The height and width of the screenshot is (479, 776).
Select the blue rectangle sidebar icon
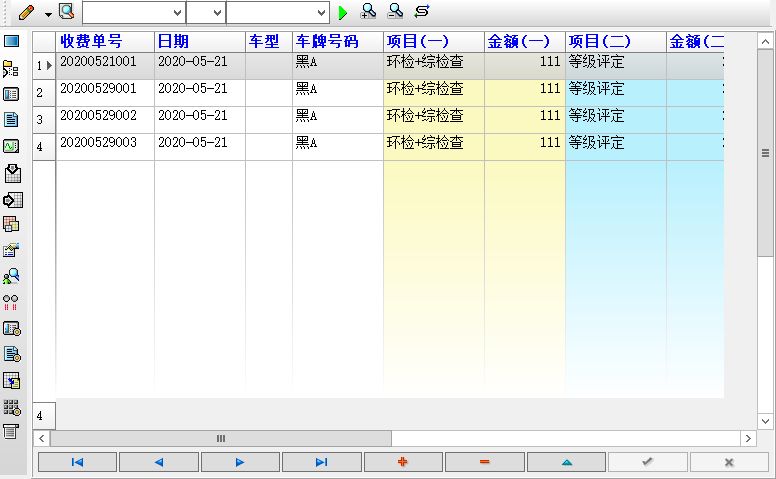pyautogui.click(x=11, y=41)
